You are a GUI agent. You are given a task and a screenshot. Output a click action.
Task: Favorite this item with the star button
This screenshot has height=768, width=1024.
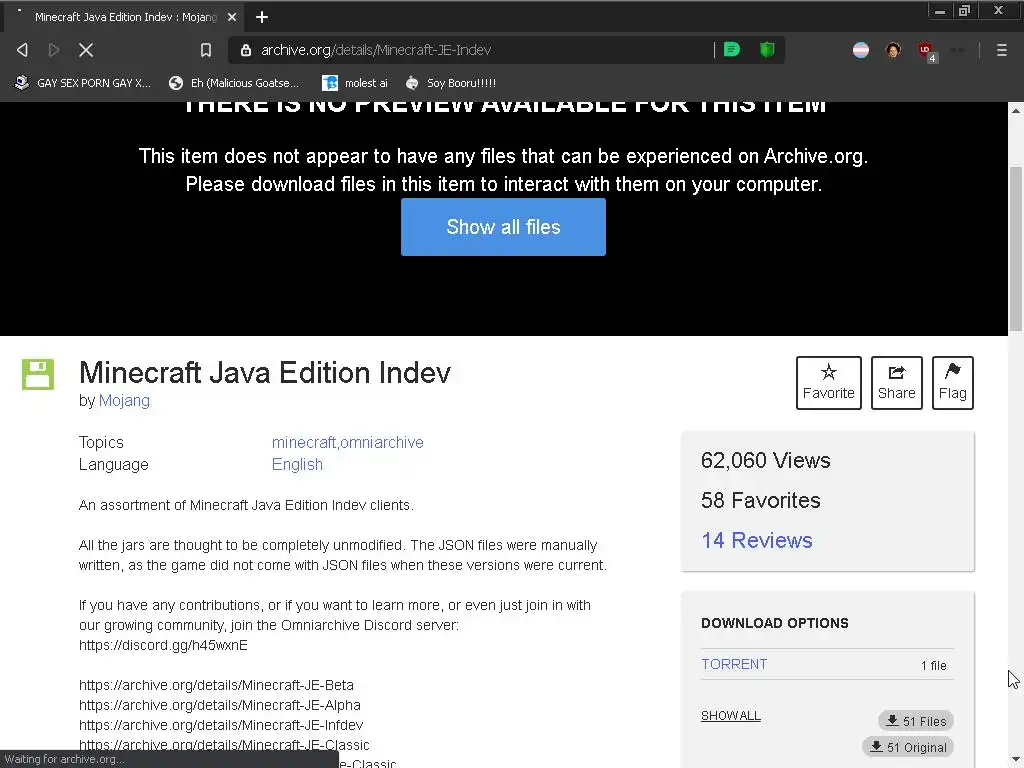point(828,383)
